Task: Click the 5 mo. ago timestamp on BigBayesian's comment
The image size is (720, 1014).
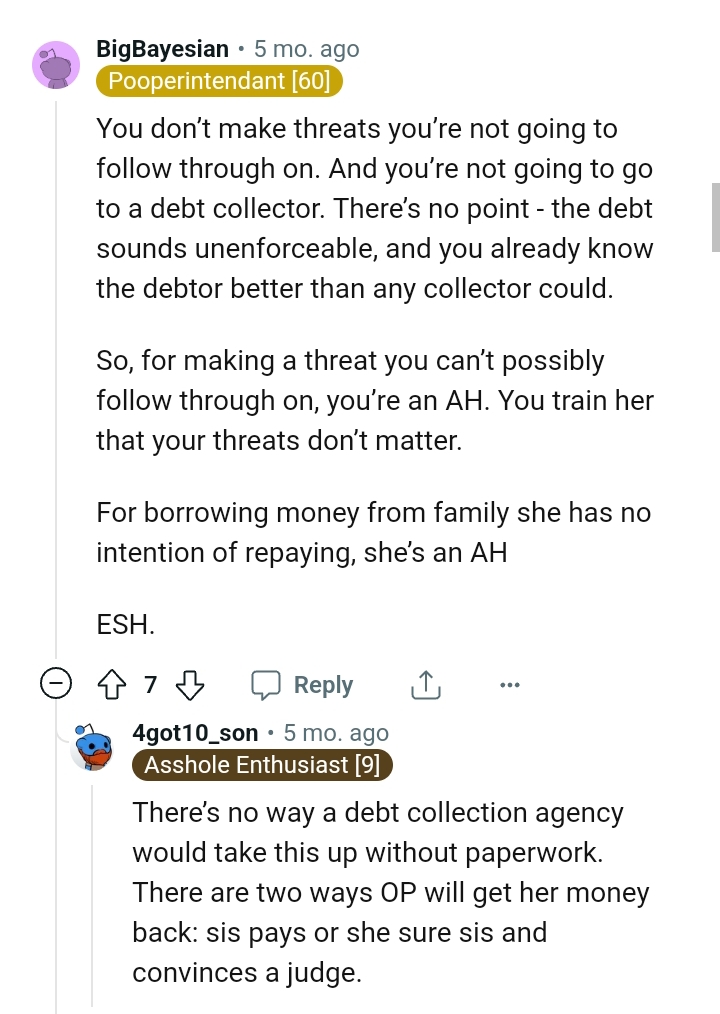Action: [x=306, y=48]
